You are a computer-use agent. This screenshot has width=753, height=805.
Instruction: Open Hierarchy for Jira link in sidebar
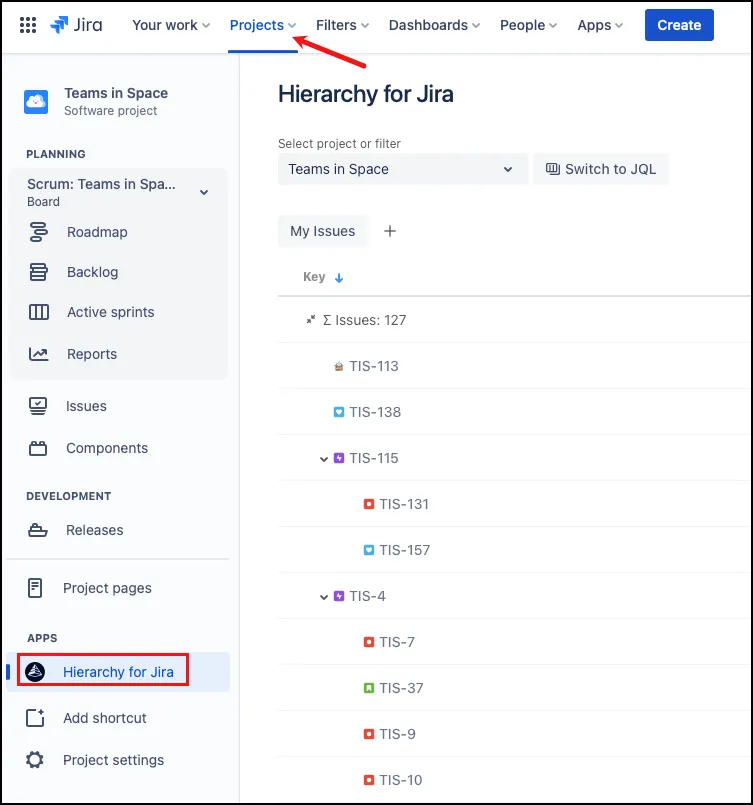pyautogui.click(x=118, y=672)
